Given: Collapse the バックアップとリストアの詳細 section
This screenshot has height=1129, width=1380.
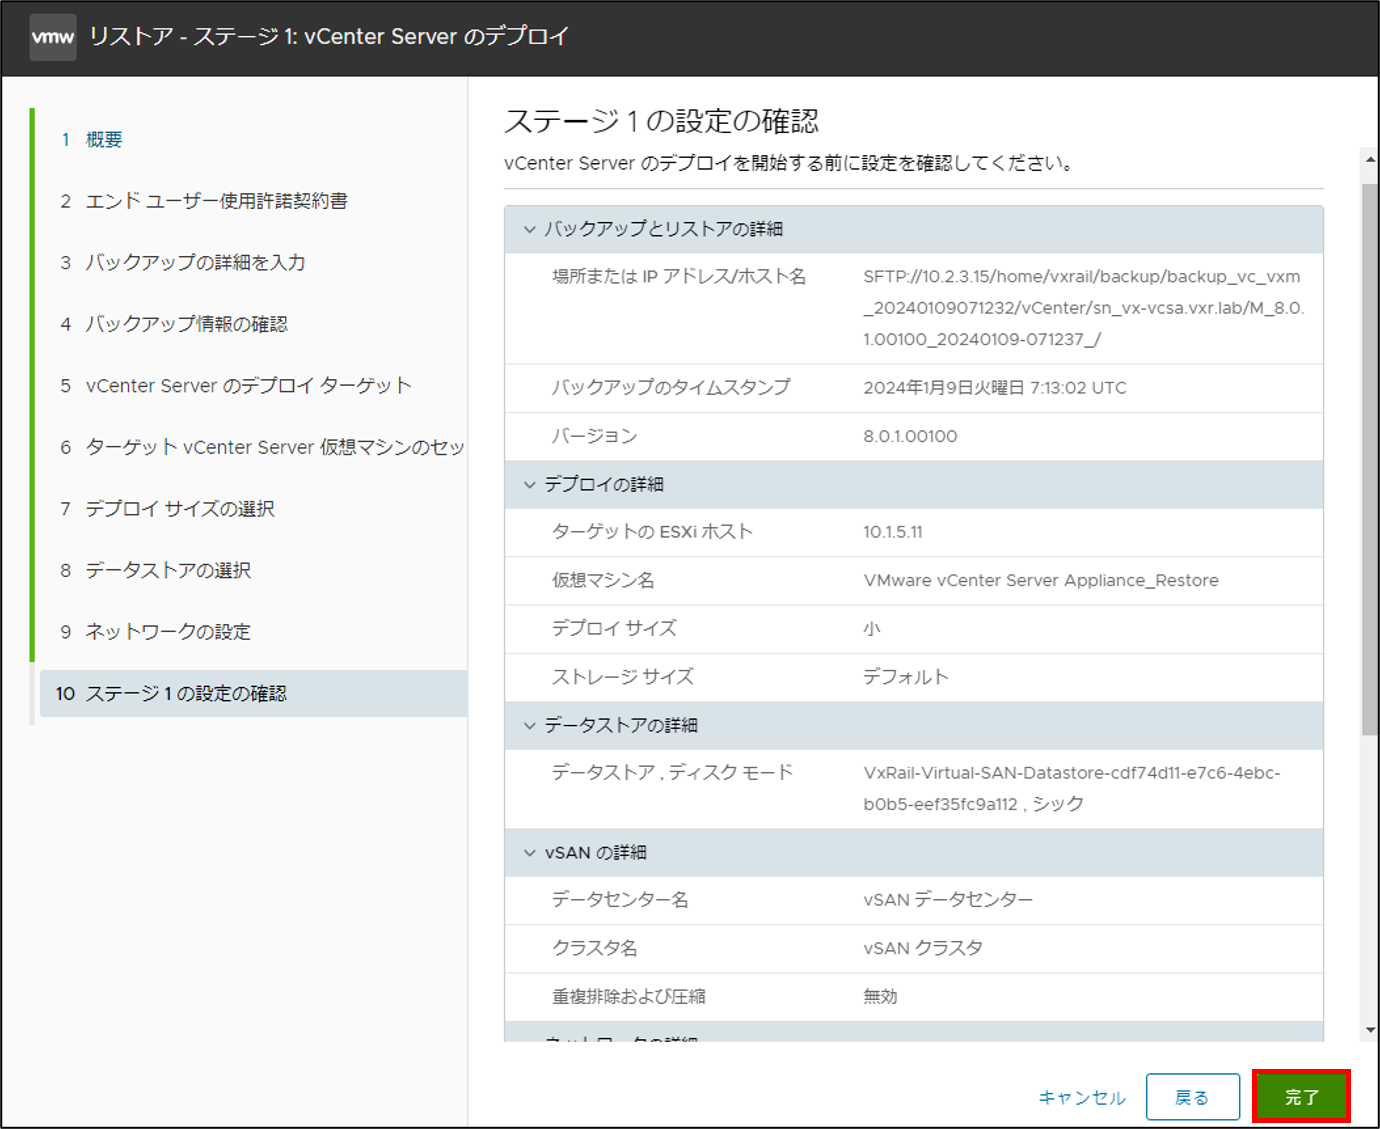Looking at the screenshot, I should pos(530,229).
